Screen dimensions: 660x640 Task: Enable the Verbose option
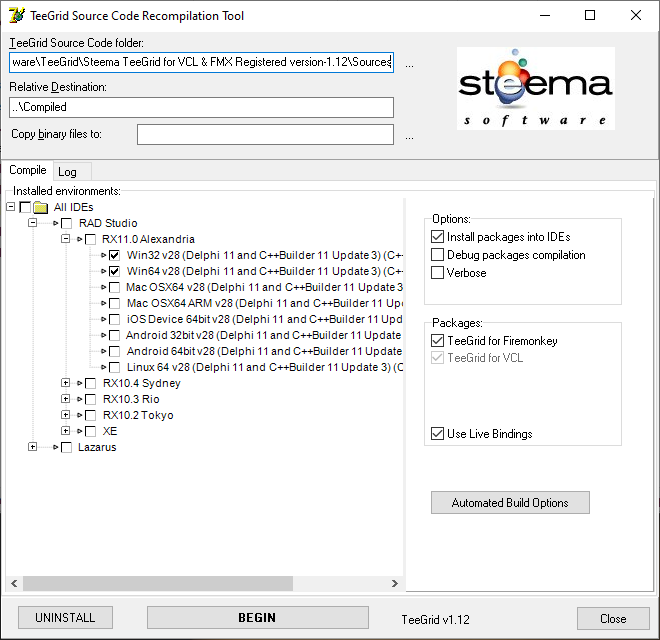pyautogui.click(x=437, y=273)
